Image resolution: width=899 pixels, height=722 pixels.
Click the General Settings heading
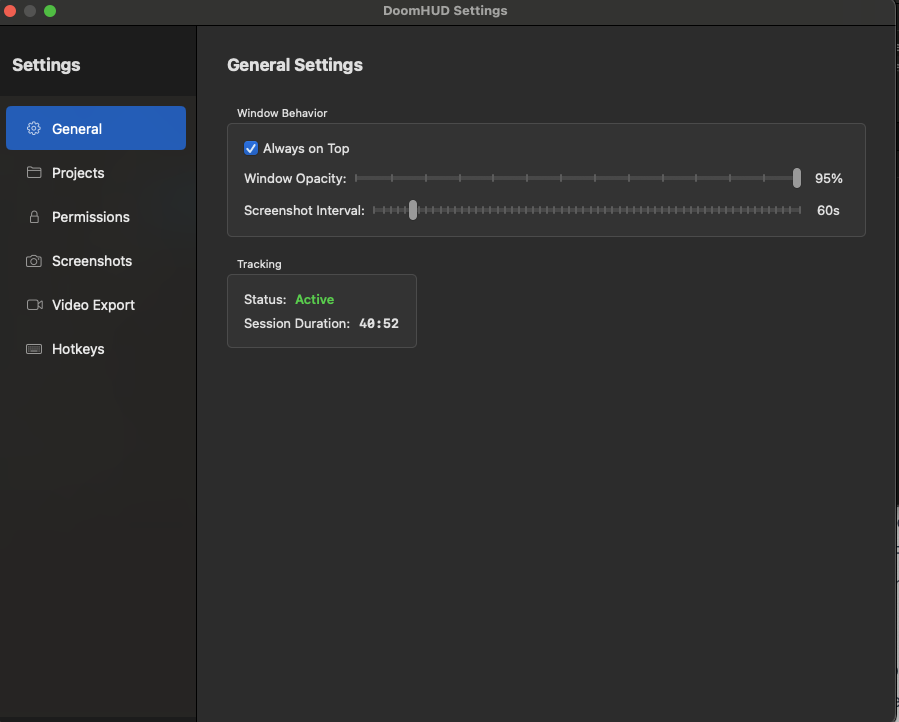(x=295, y=65)
